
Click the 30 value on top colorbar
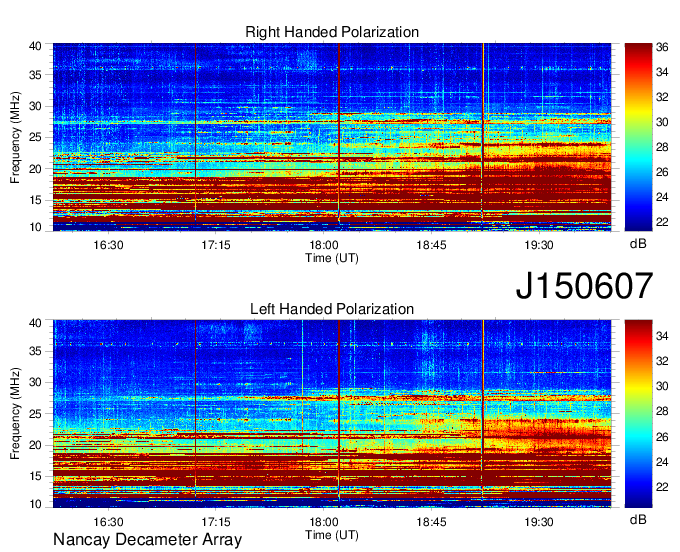662,122
